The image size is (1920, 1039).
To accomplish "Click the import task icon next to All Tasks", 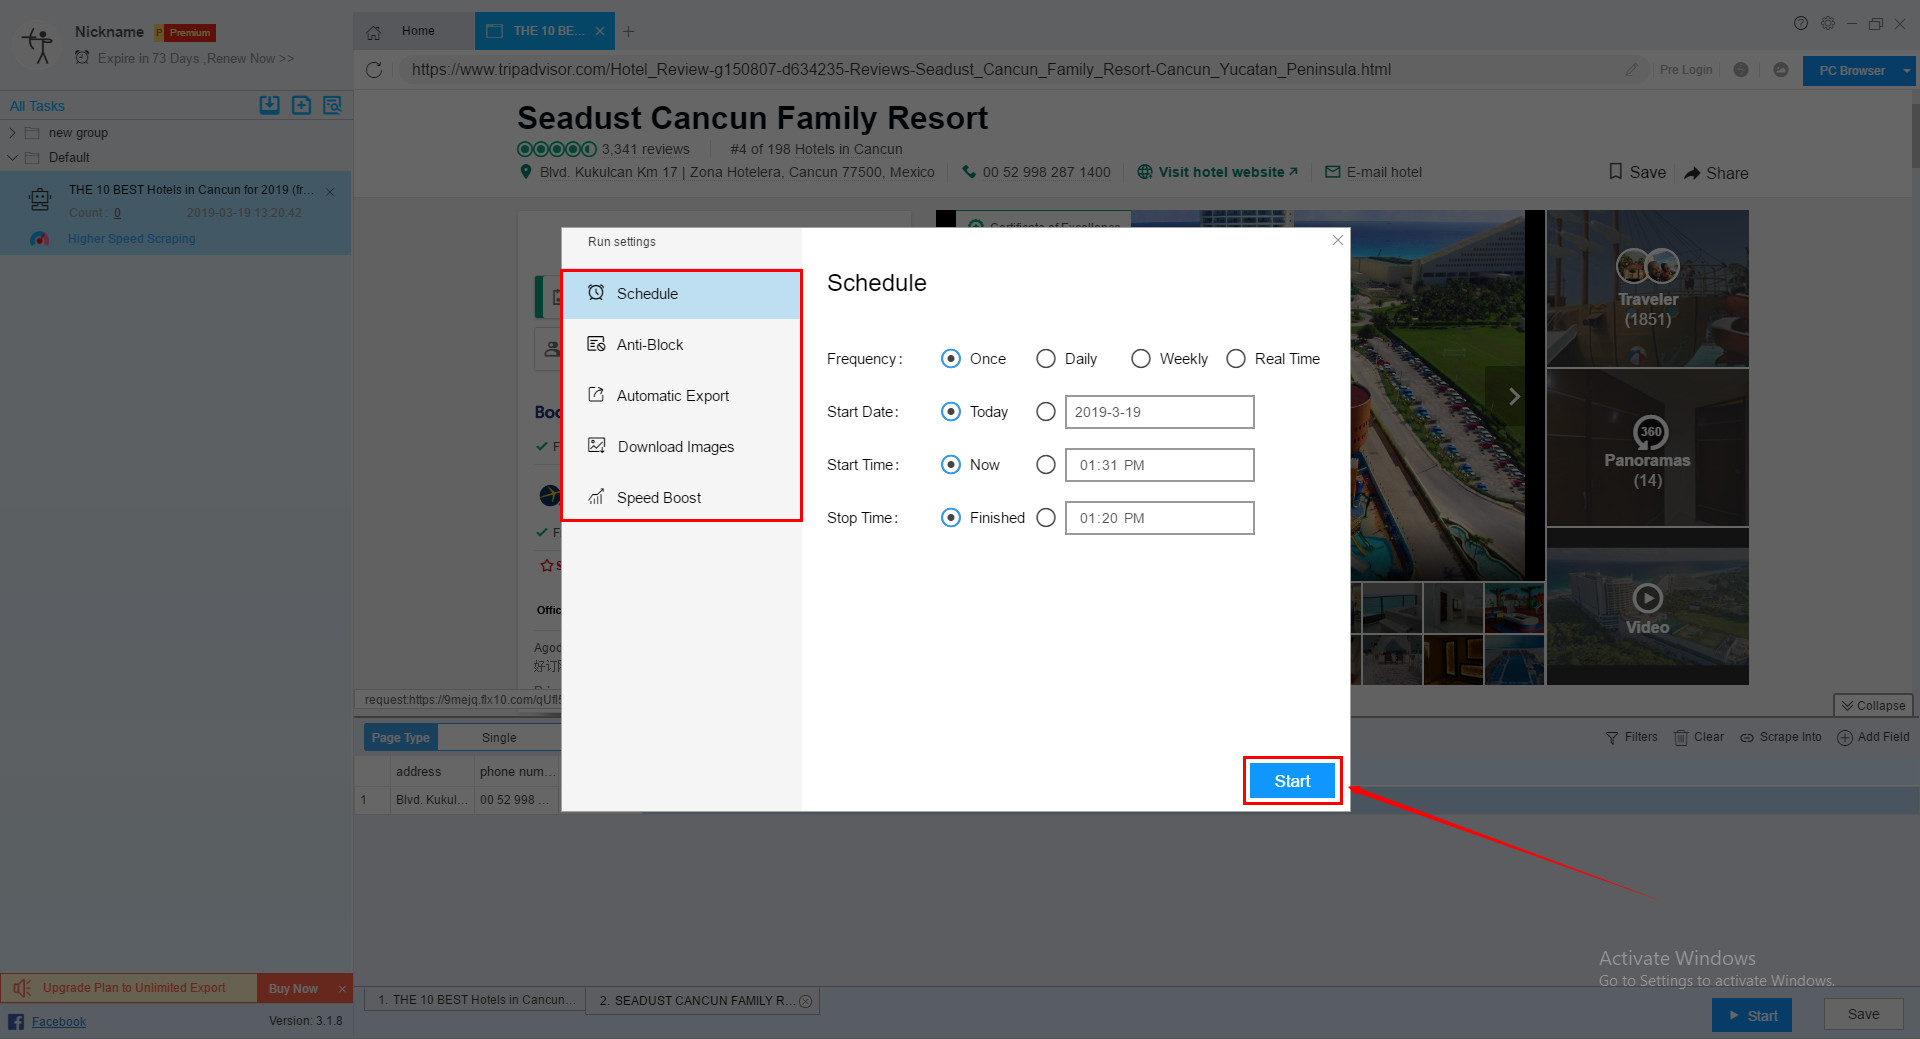I will tap(270, 105).
